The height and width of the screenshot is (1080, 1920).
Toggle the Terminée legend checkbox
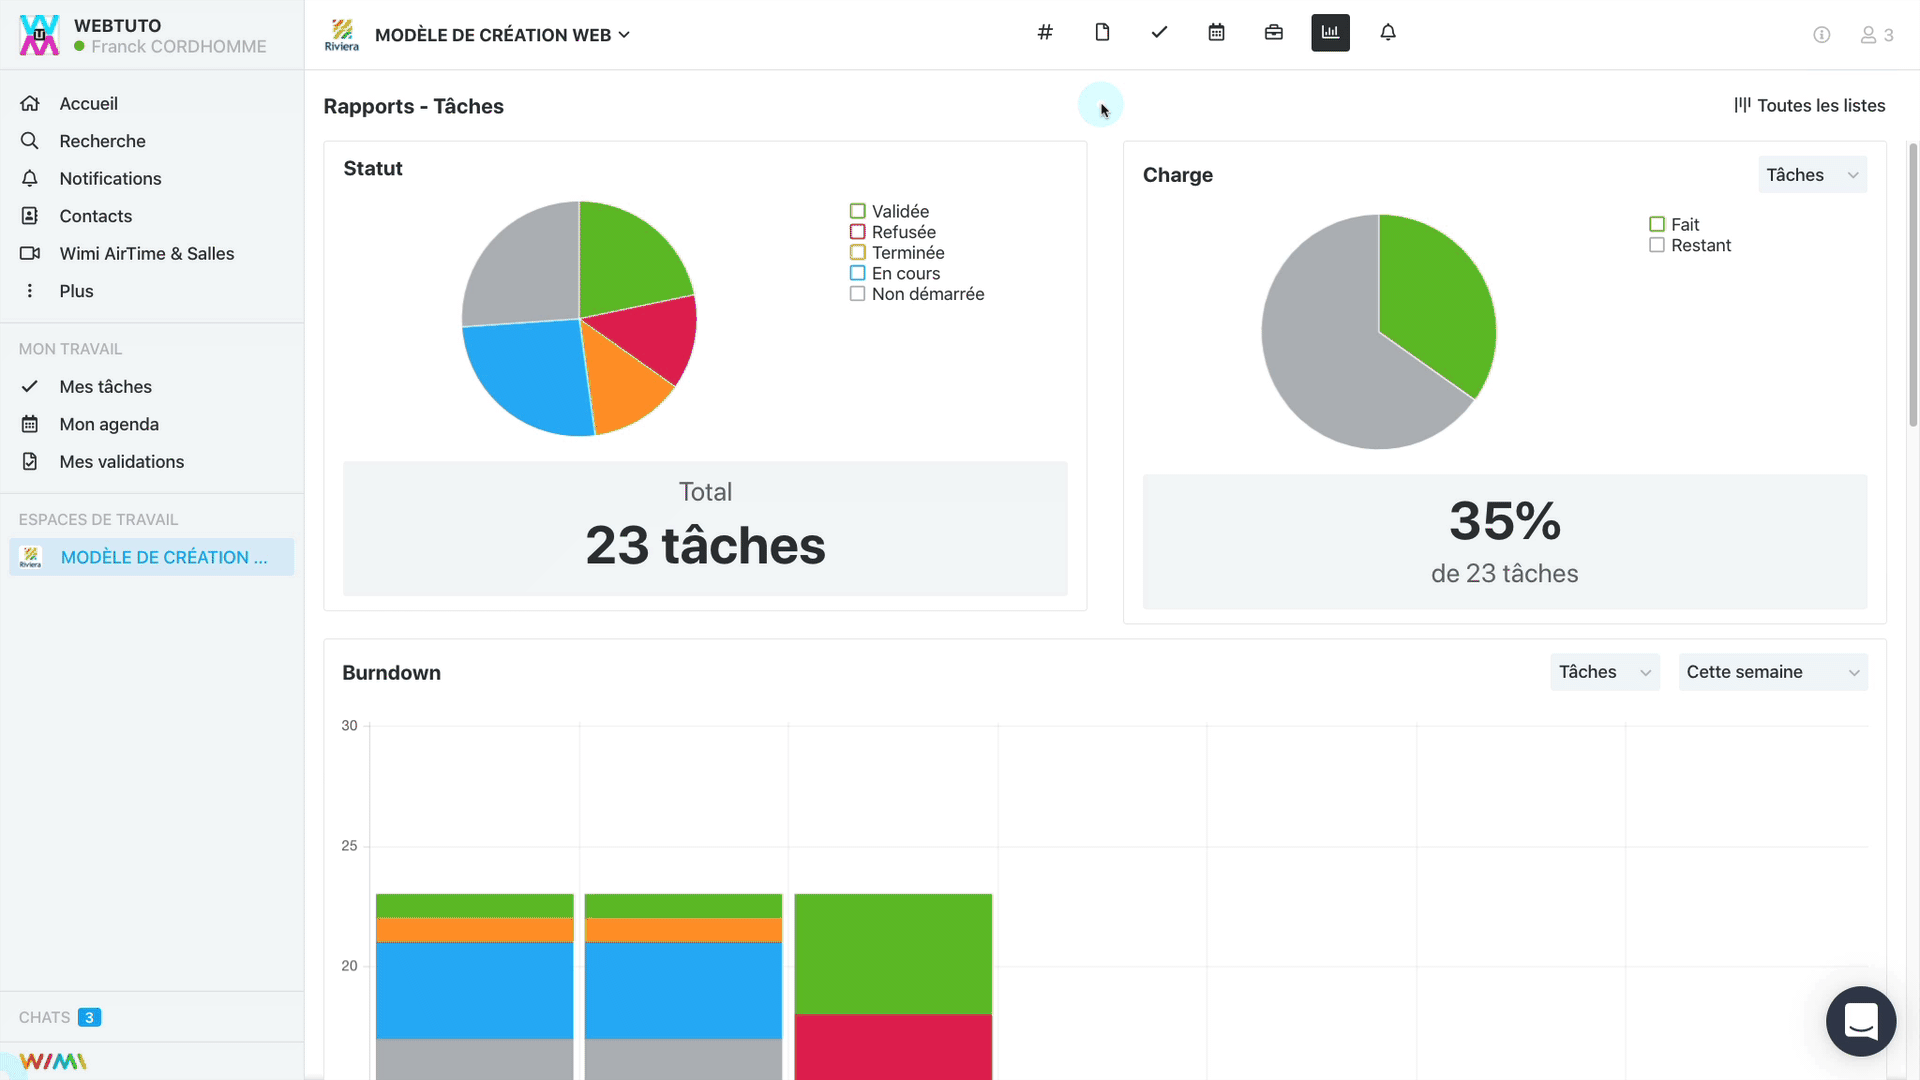click(857, 252)
